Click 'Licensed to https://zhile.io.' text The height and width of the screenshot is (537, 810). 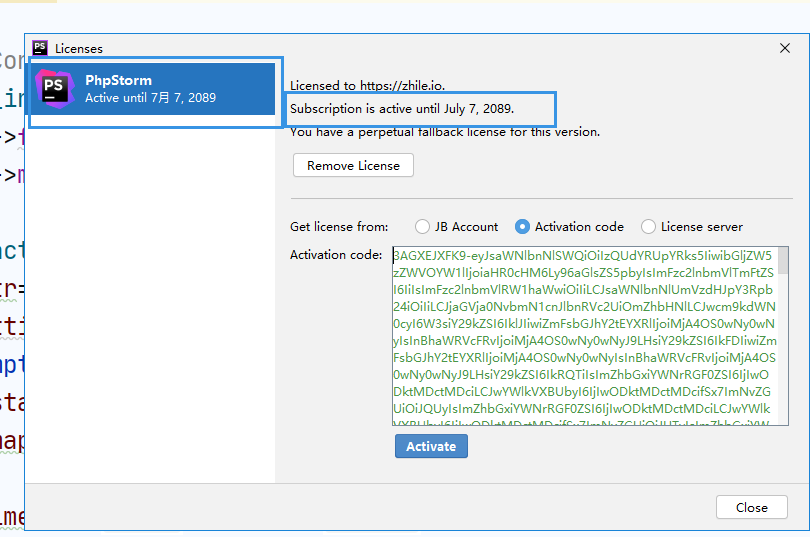coord(367,86)
